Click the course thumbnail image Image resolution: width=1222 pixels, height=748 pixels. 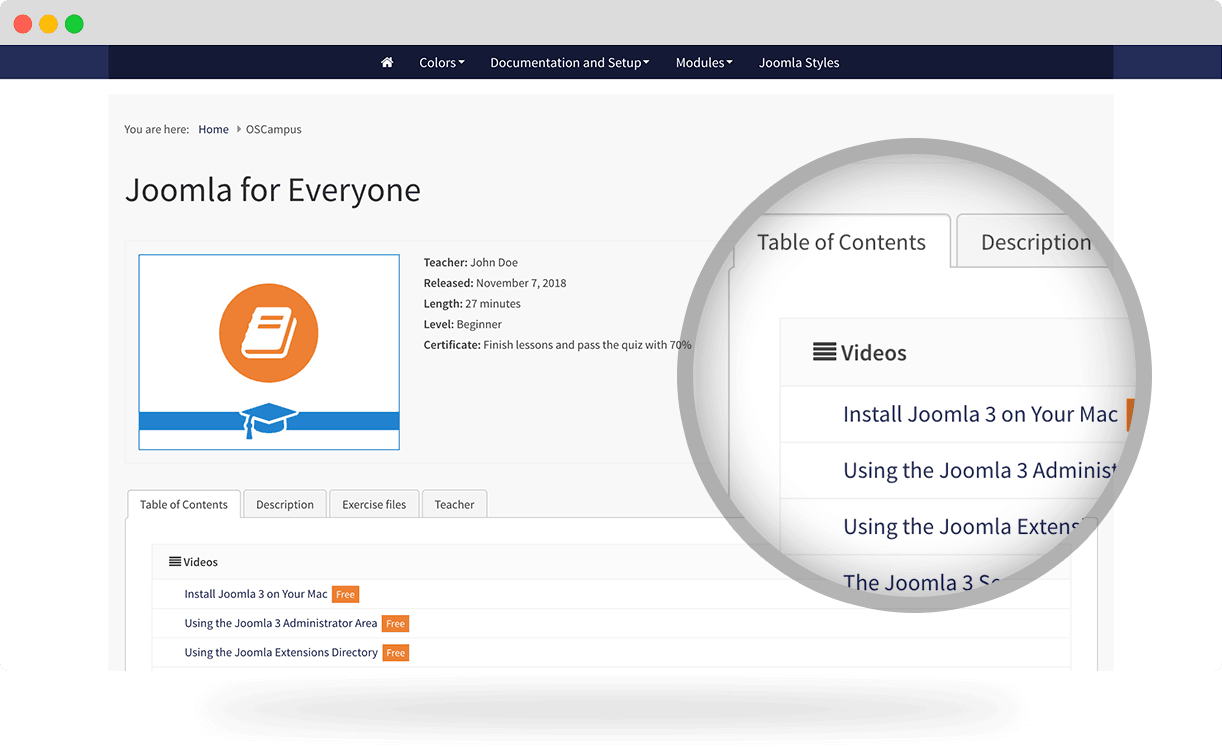[269, 352]
